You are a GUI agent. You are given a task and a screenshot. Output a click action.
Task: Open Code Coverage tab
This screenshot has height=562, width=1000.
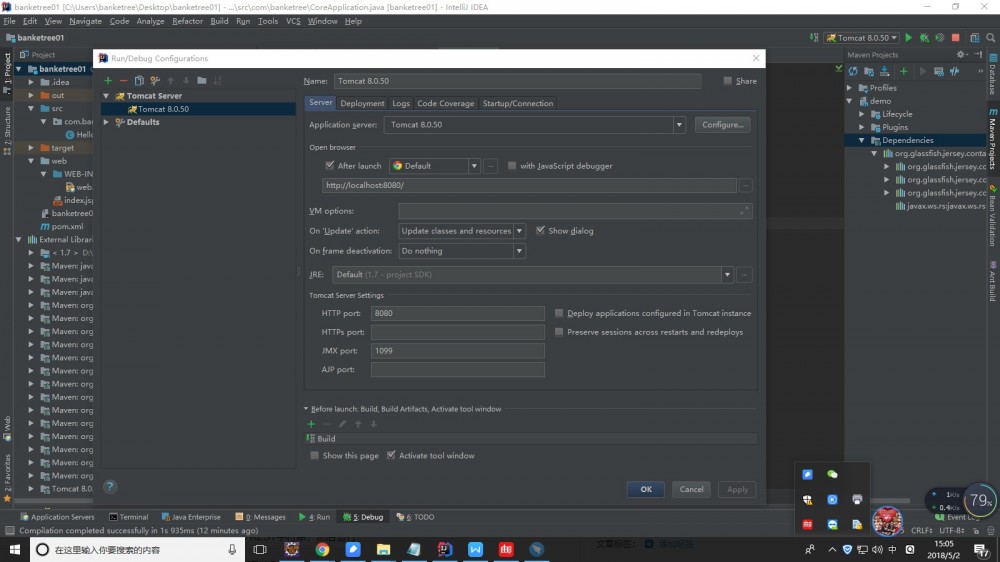click(446, 103)
